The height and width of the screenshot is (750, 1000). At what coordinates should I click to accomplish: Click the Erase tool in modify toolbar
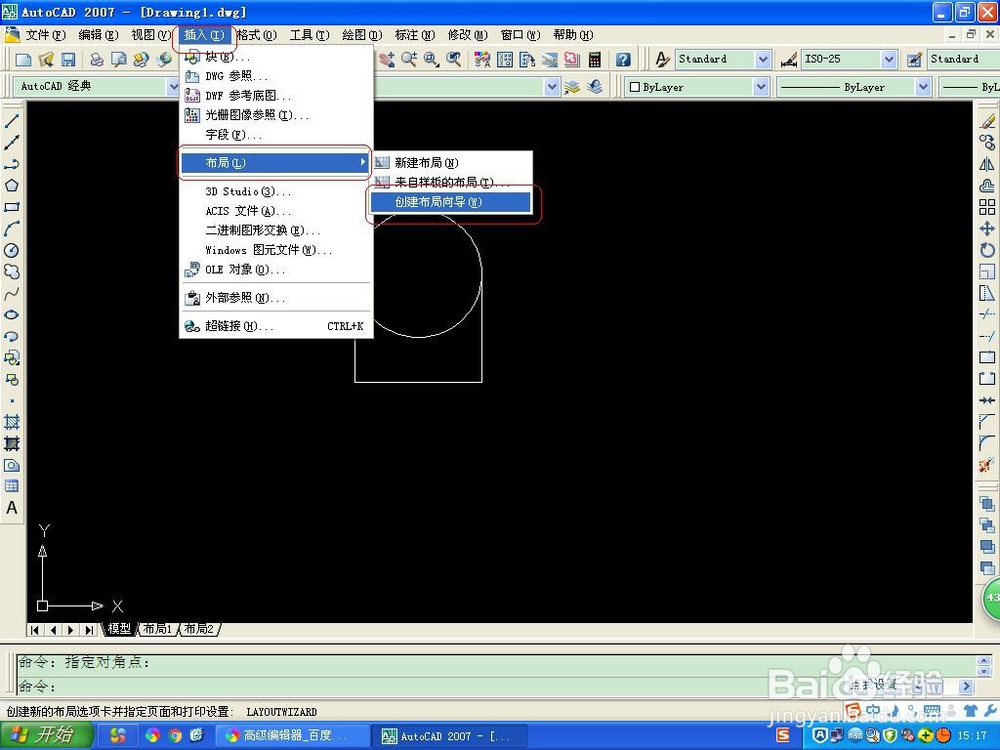987,121
